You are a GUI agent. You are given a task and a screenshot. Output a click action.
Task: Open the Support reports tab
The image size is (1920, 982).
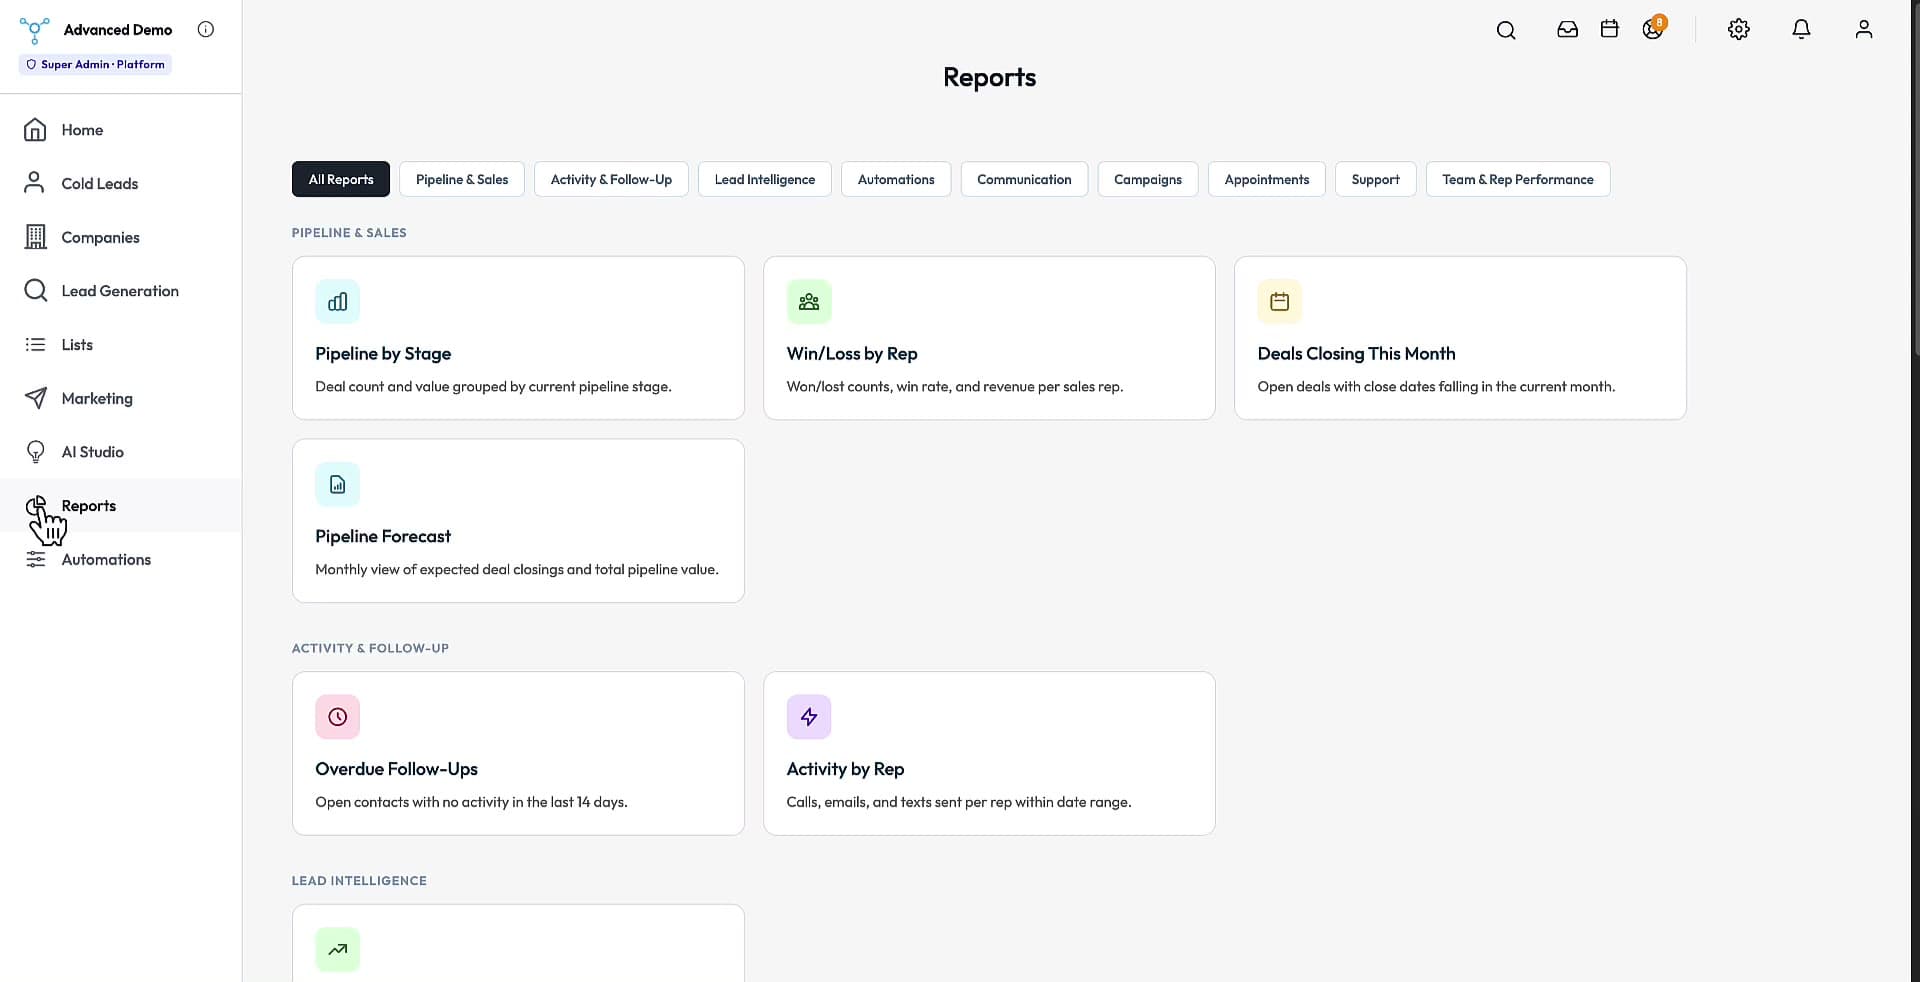(x=1376, y=179)
